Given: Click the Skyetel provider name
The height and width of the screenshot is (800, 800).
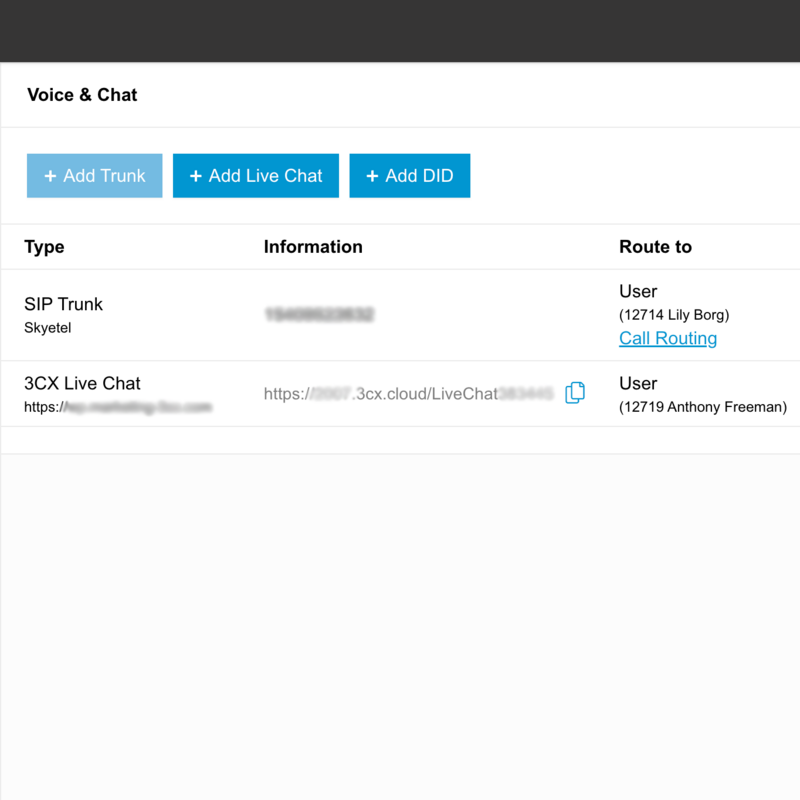Looking at the screenshot, I should point(48,328).
